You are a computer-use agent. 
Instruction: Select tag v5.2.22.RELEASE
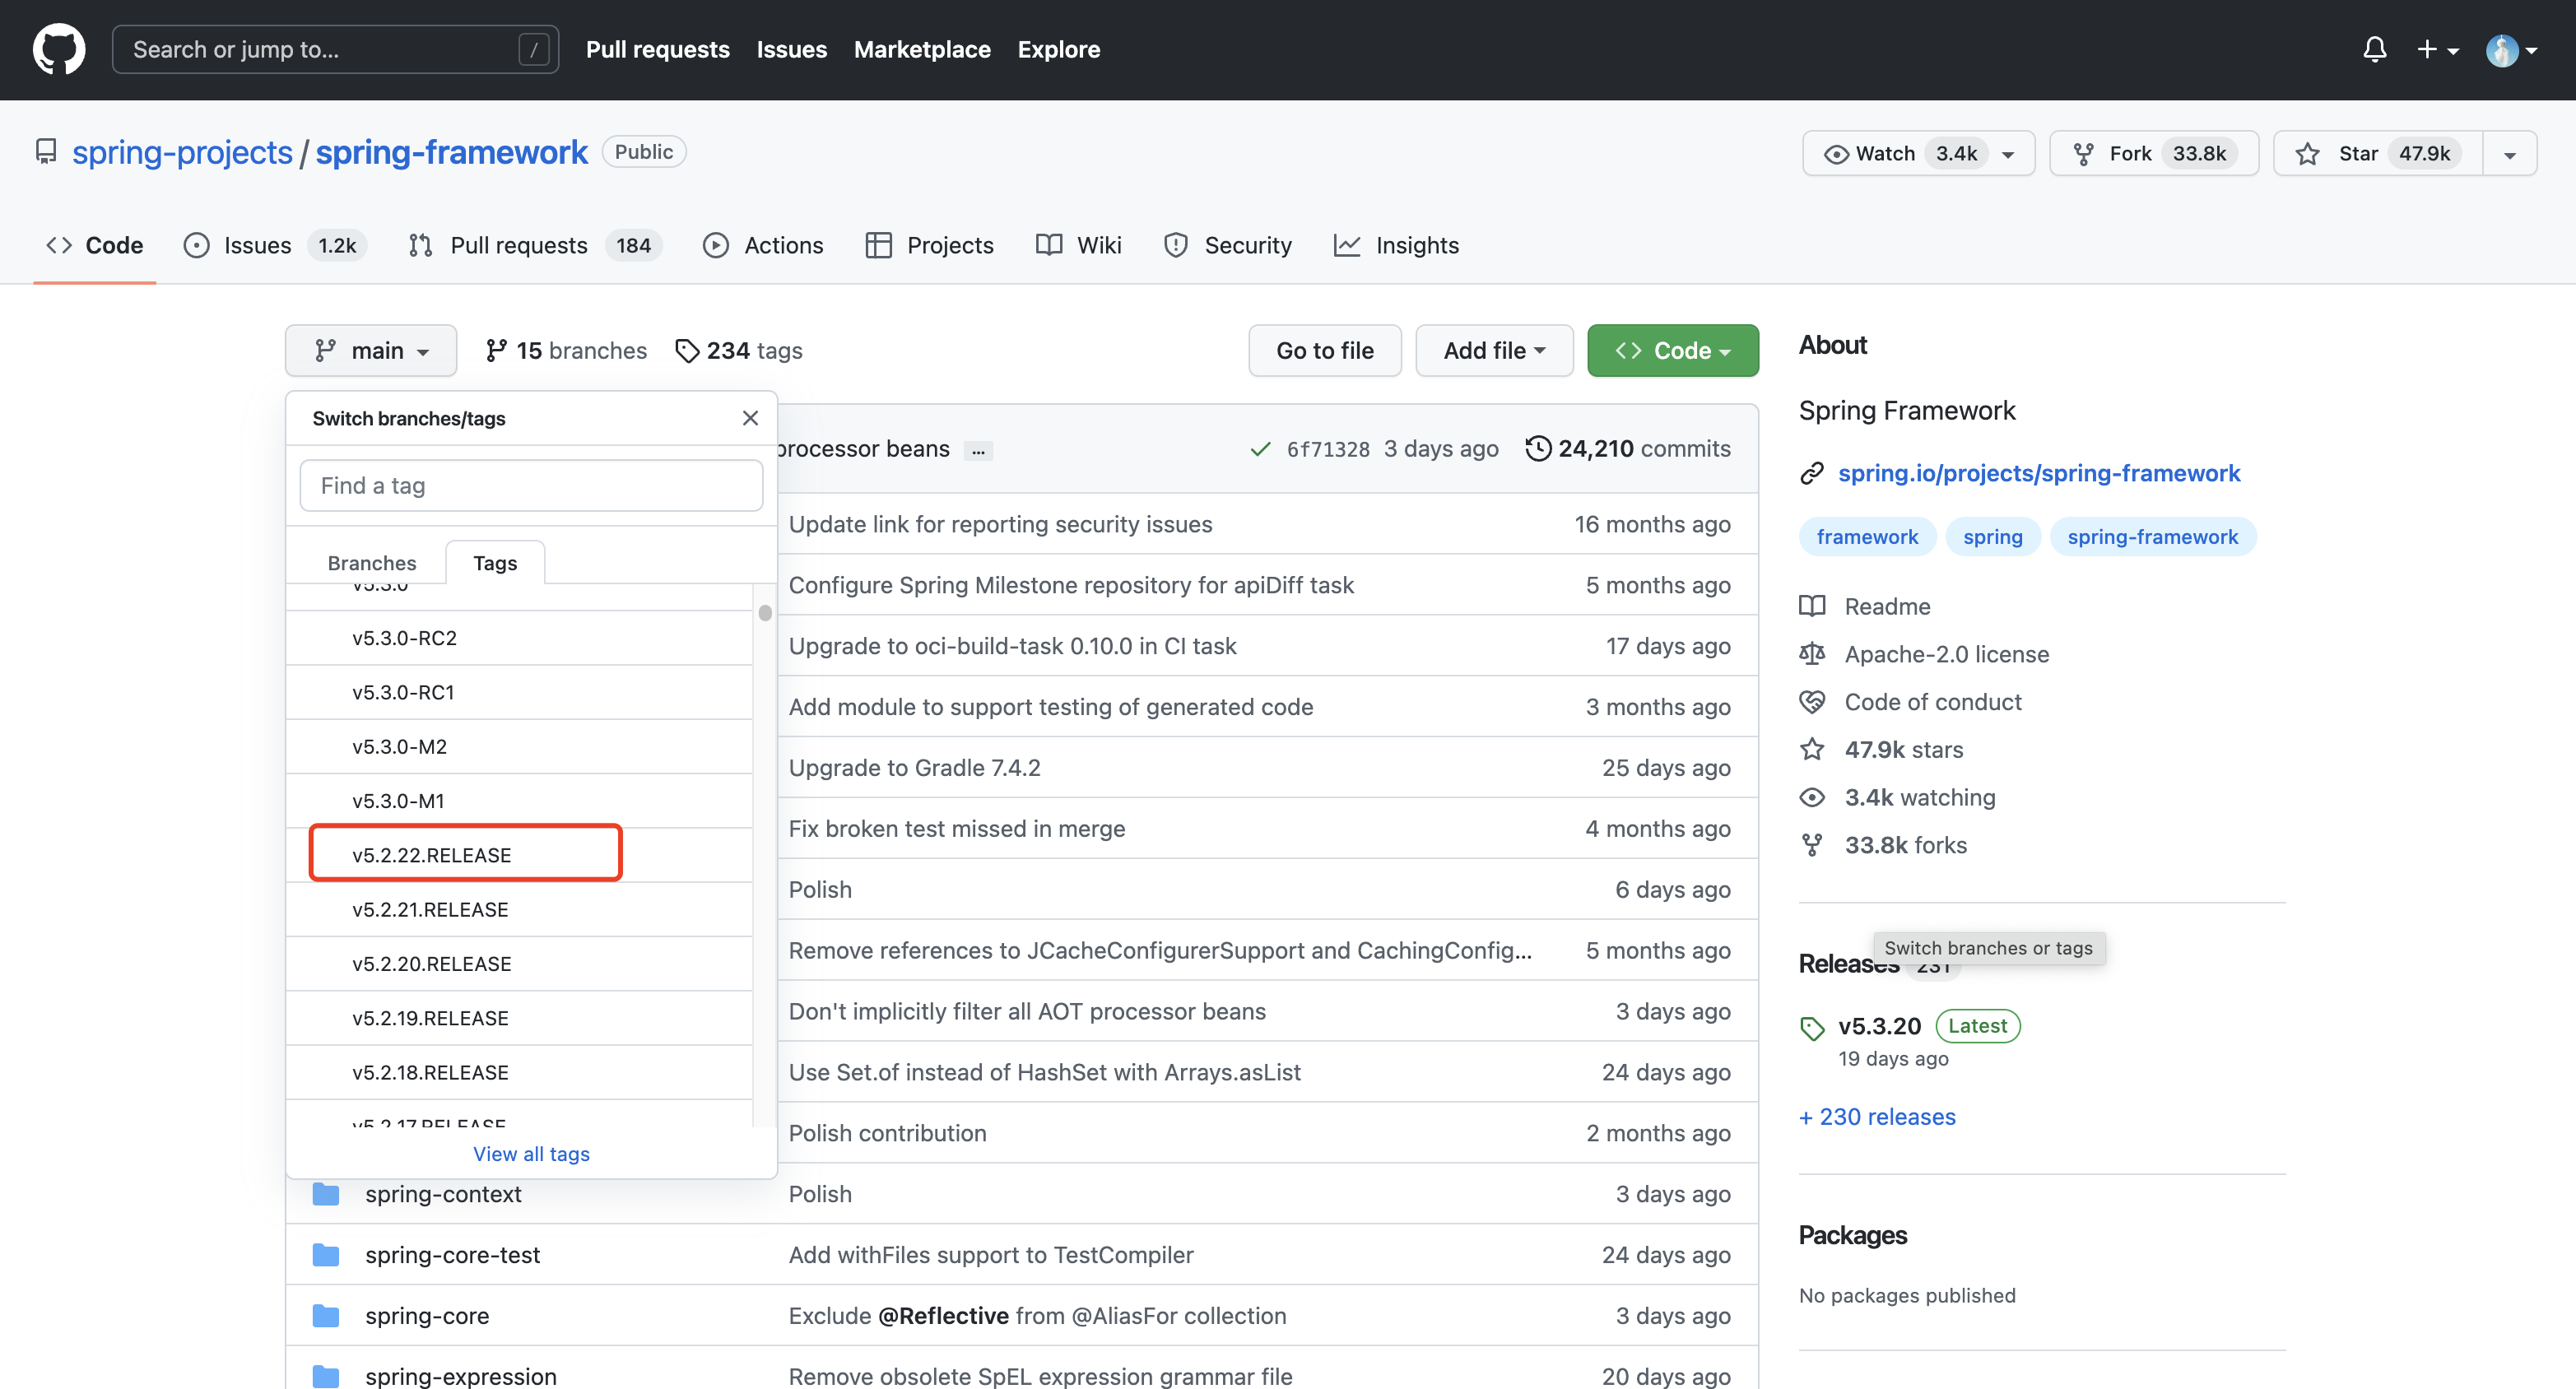click(x=519, y=855)
